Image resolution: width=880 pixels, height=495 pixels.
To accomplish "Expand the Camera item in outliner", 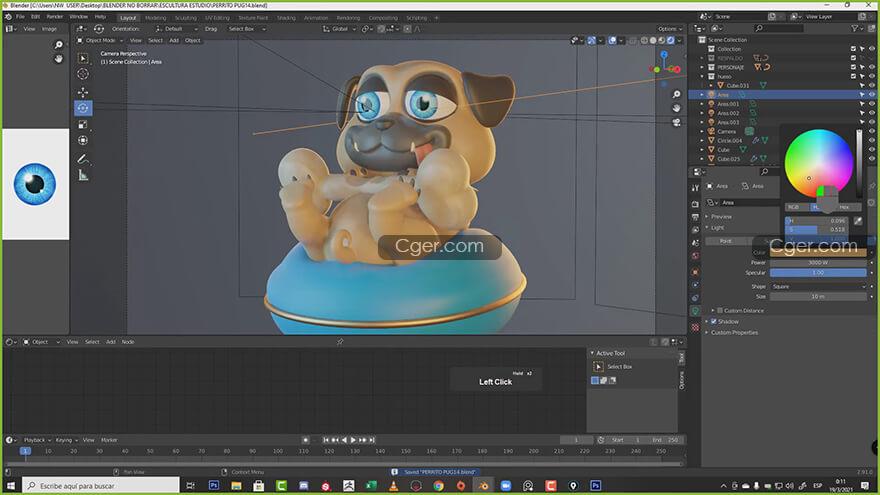I will coord(702,131).
